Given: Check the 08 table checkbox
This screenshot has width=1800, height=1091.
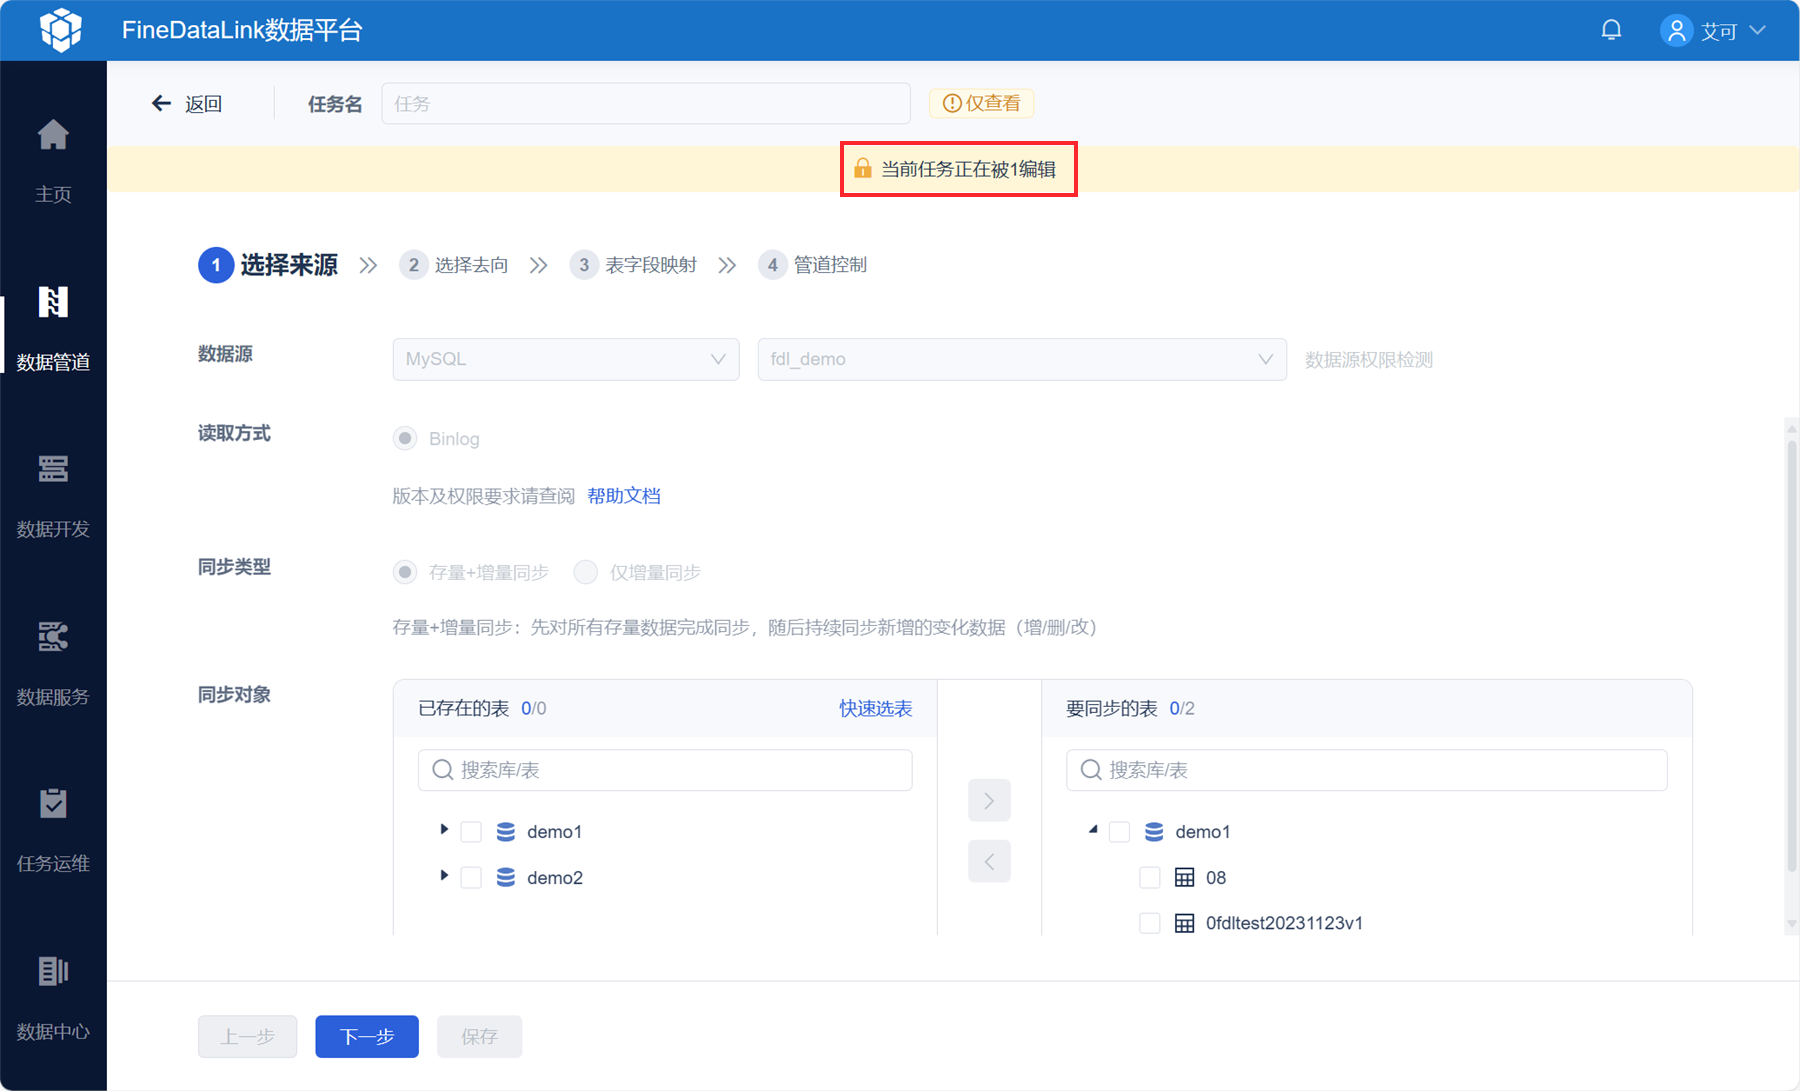Looking at the screenshot, I should (1150, 878).
